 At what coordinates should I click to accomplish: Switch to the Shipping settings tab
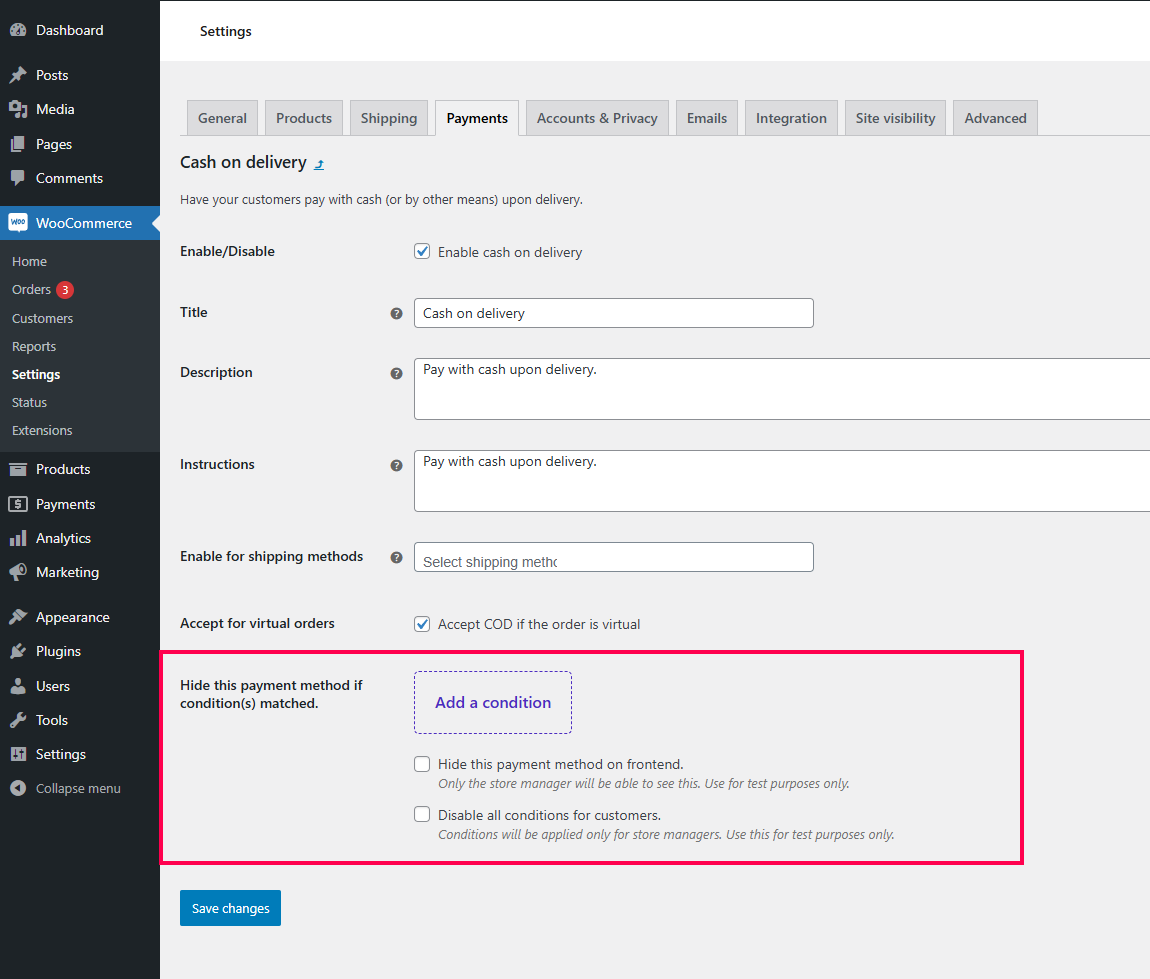coord(389,118)
